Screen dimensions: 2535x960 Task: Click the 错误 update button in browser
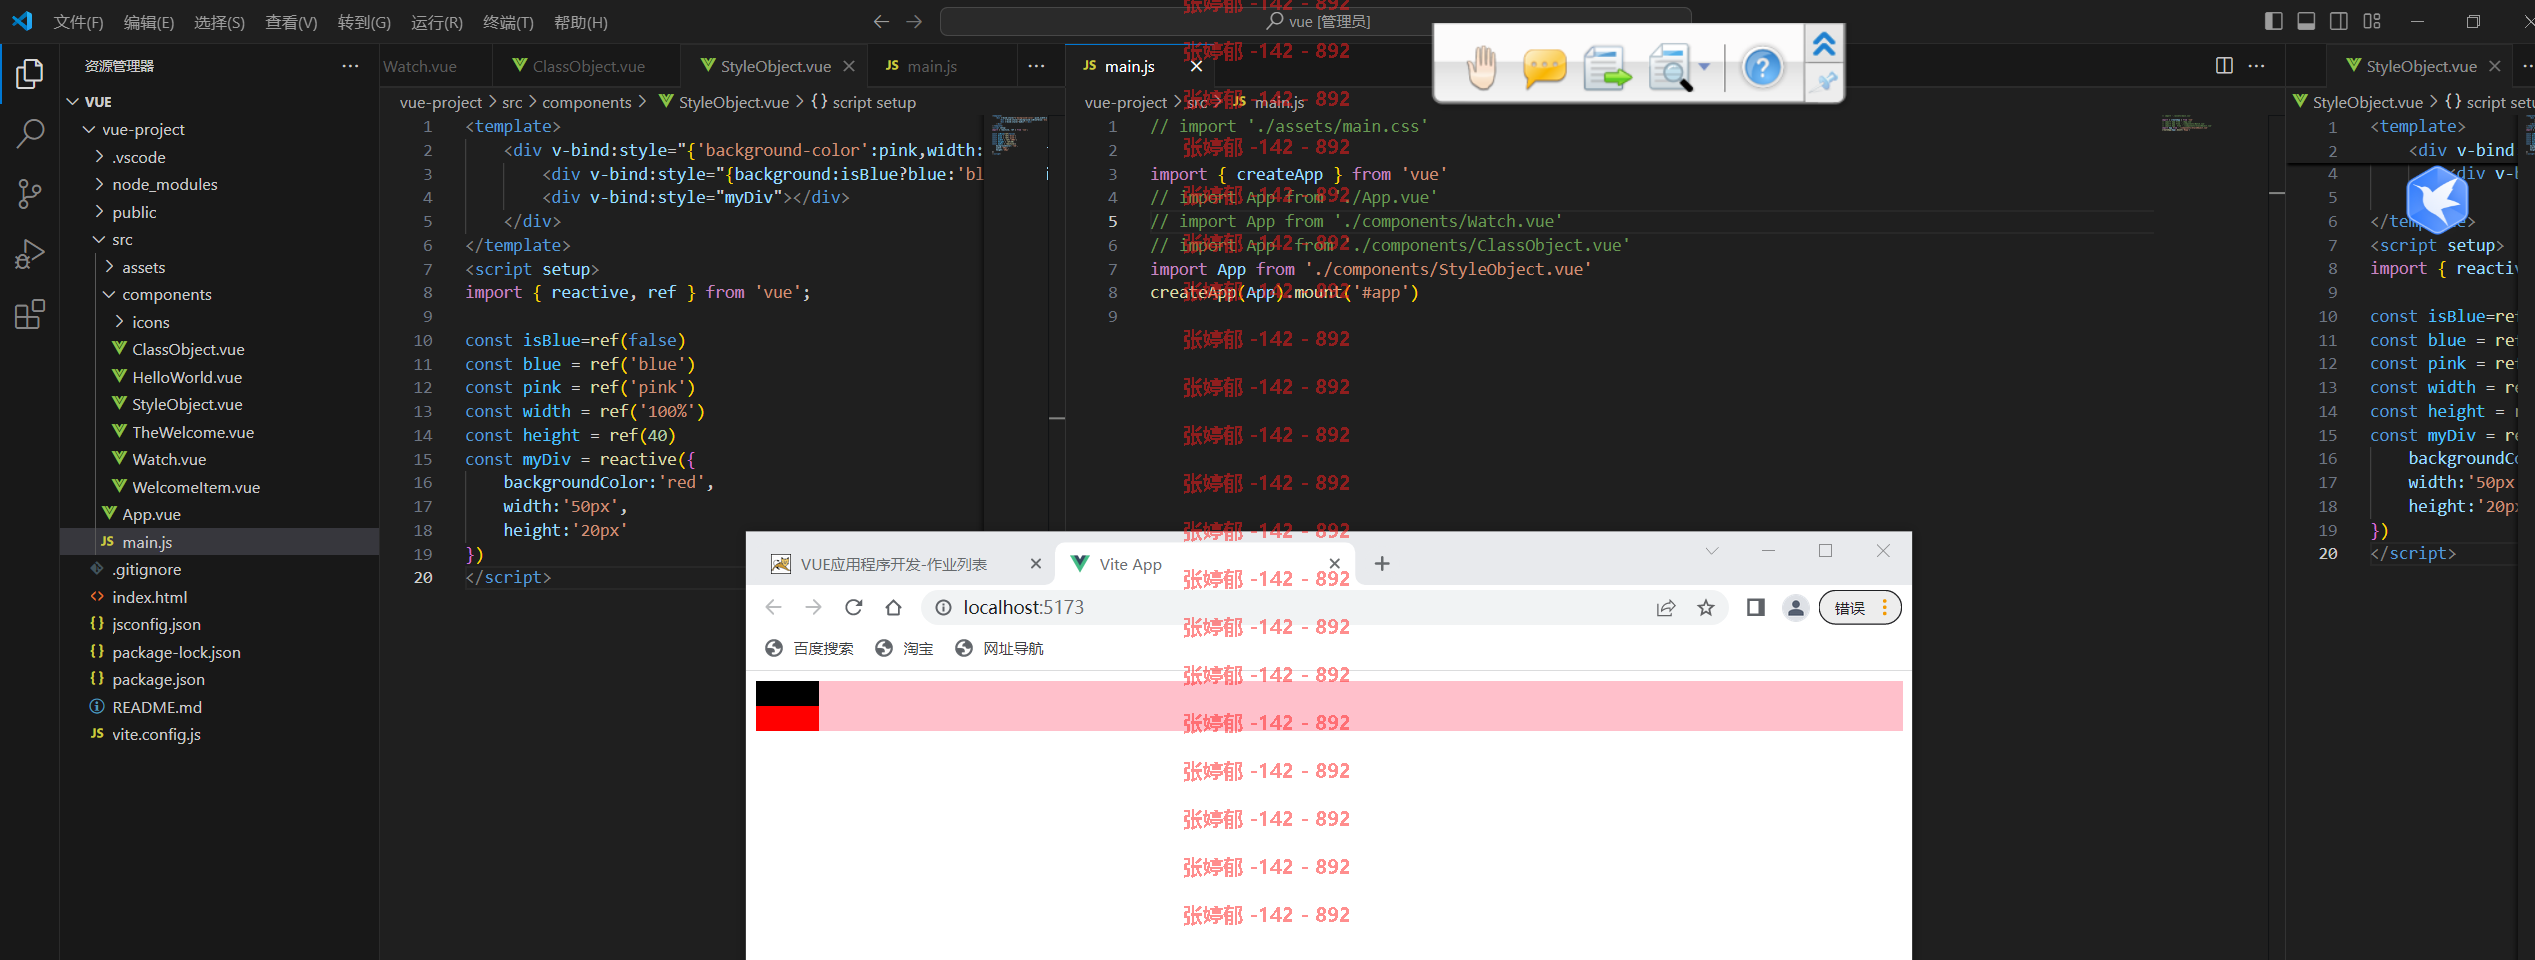coord(1860,607)
